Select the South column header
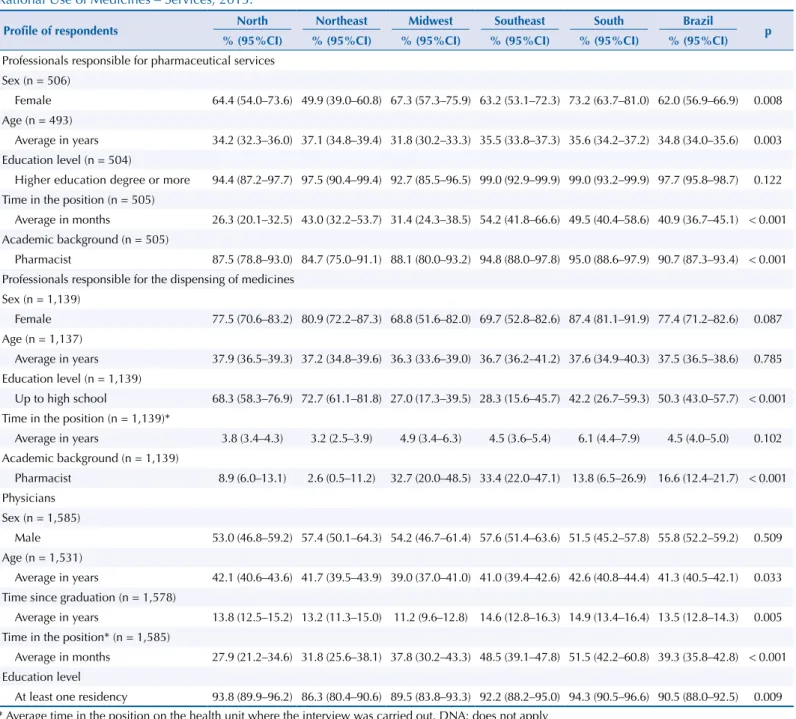Viewport: 796px width, 719px height. coord(609,21)
